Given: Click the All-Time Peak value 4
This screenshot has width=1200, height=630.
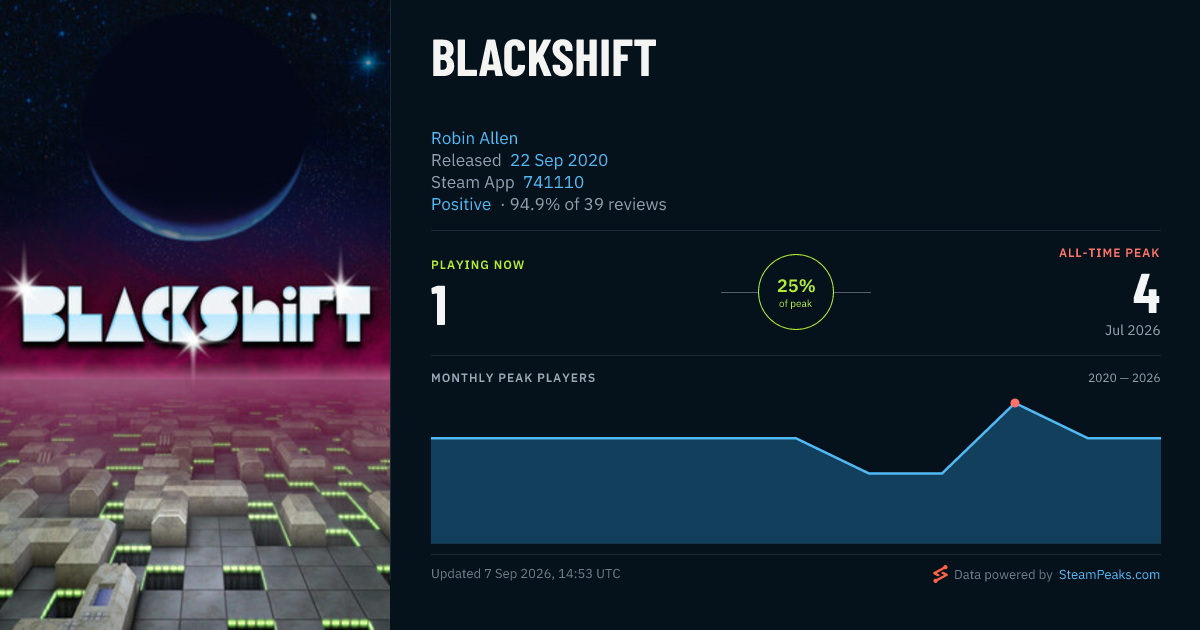Looking at the screenshot, I should (x=1146, y=292).
